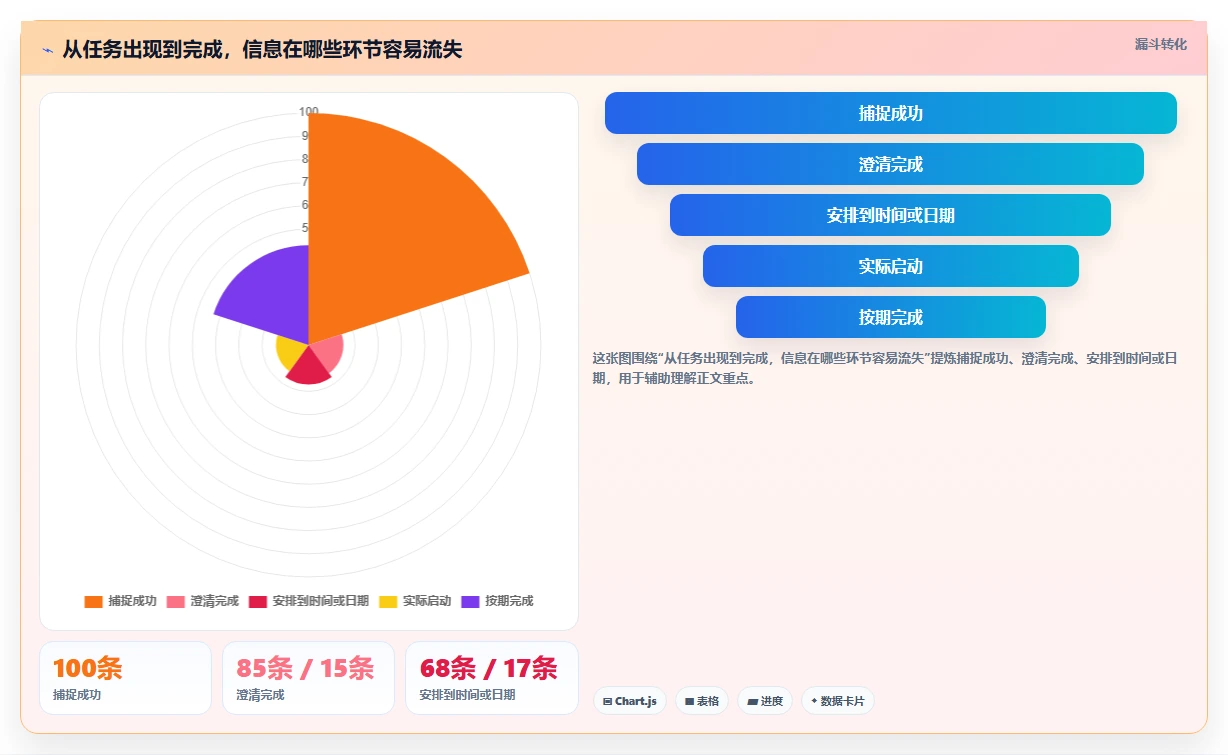
Task: Click the 100 axis label on chart
Action: (x=309, y=112)
